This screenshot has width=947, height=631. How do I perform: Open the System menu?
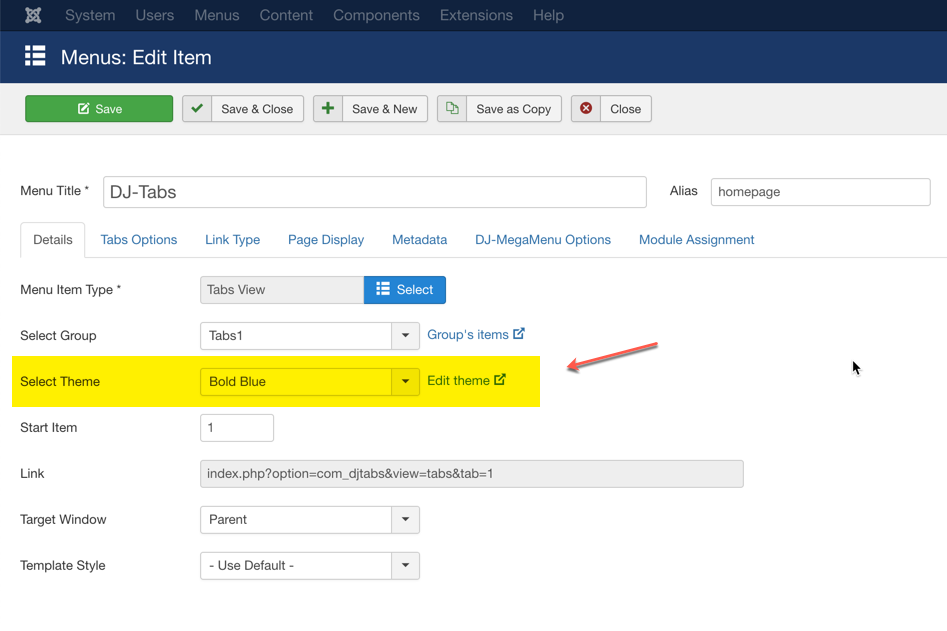coord(90,15)
